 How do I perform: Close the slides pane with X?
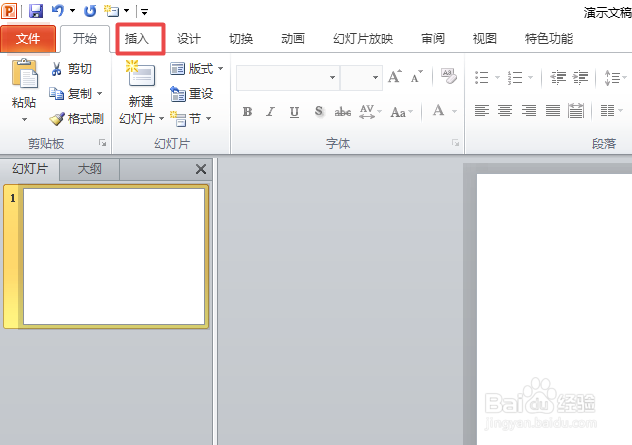[201, 169]
